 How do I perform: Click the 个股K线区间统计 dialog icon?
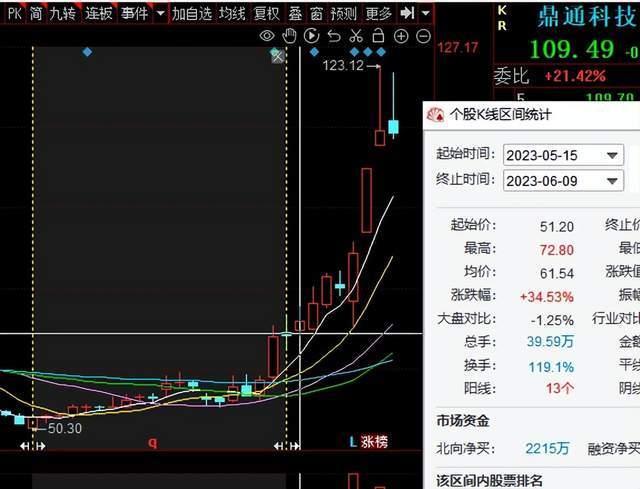[x=435, y=115]
